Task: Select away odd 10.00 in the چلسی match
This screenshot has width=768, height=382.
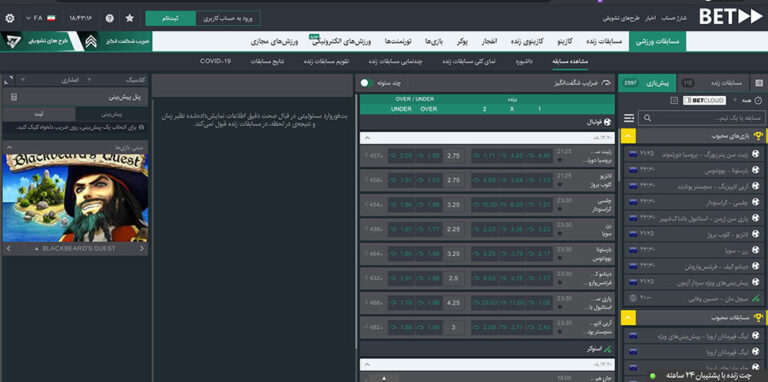Action: pos(484,205)
